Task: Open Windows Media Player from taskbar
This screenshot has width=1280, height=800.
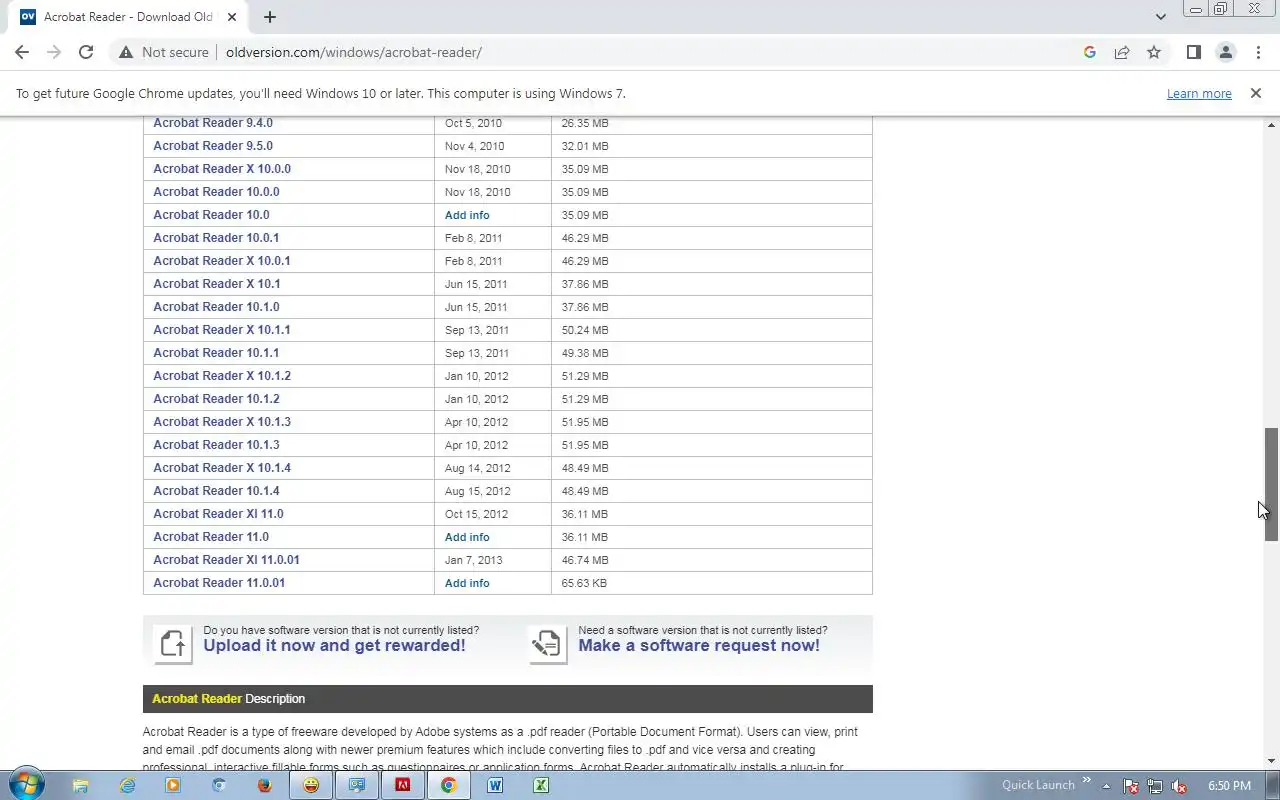Action: tap(173, 786)
